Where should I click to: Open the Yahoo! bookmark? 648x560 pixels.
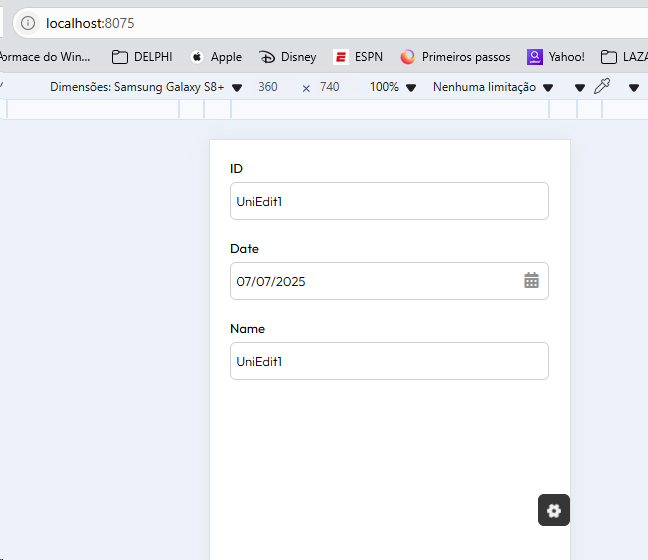tap(556, 57)
